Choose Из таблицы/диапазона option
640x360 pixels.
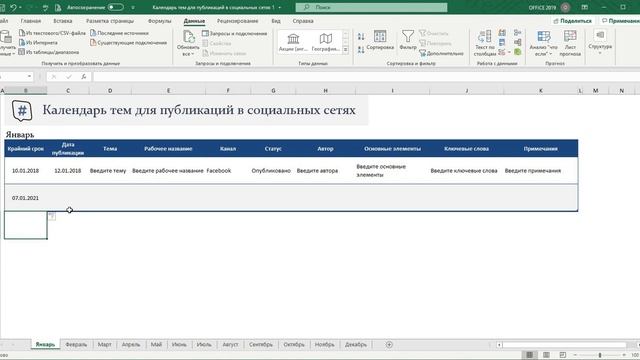[x=49, y=52]
